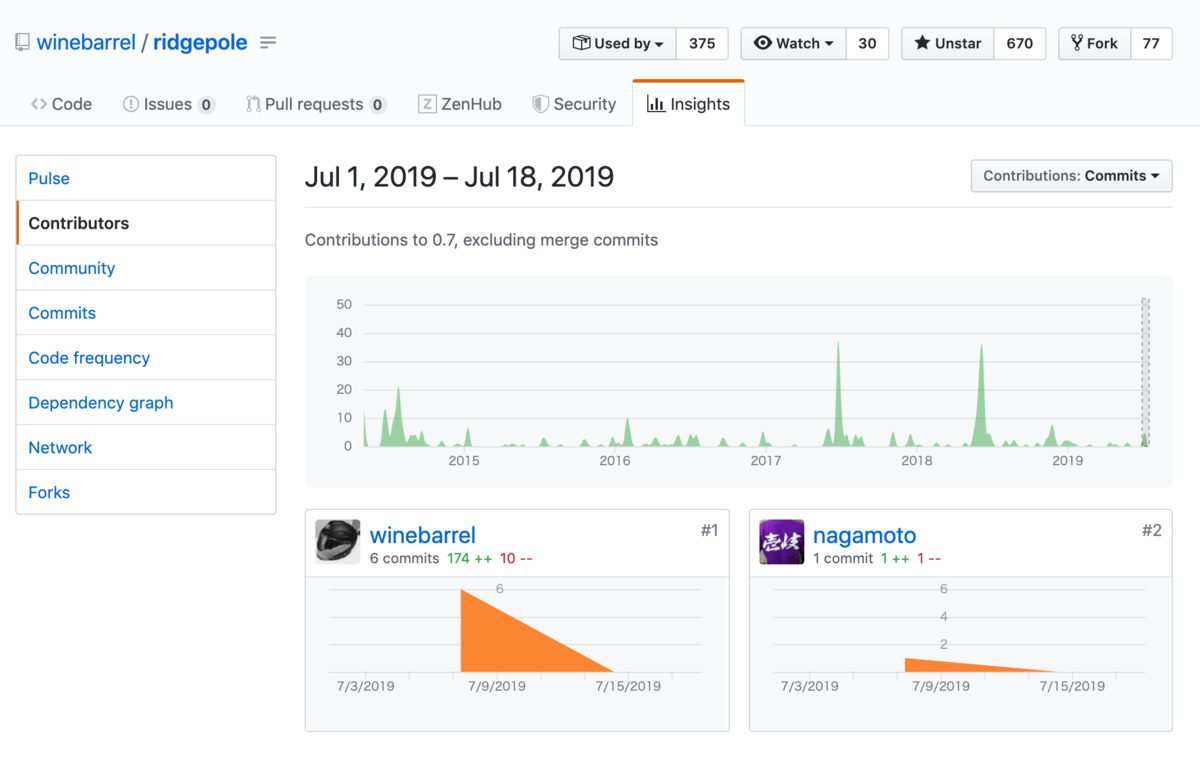The image size is (1200, 758).
Task: Click the repository book icon
Action: [22, 43]
